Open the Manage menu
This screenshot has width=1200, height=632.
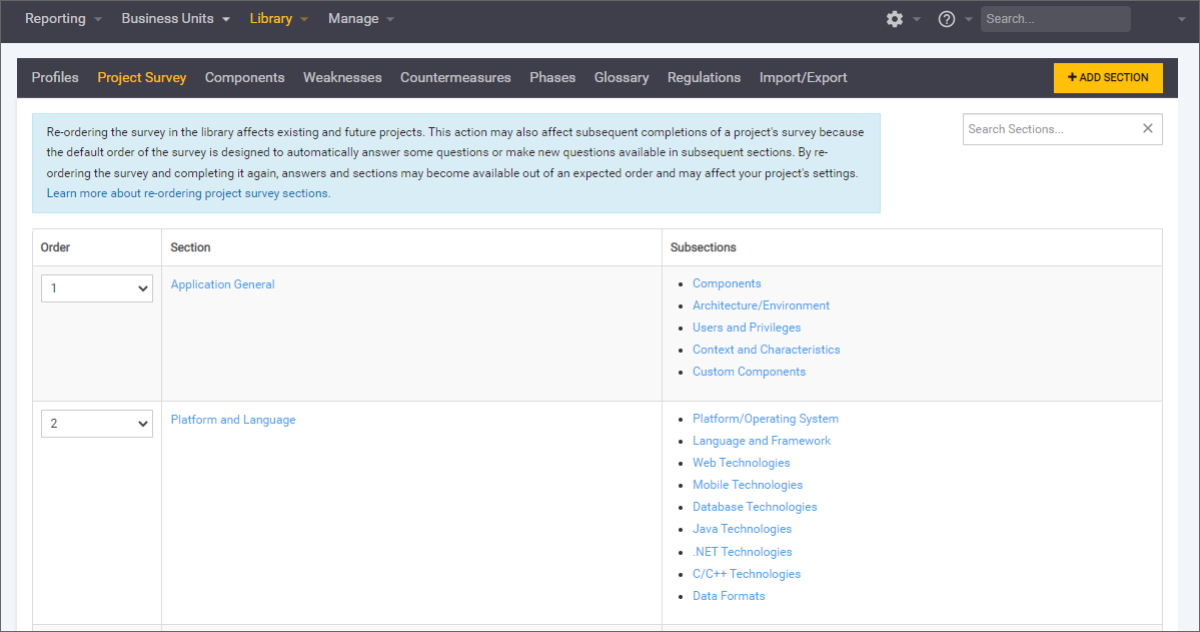click(x=360, y=19)
